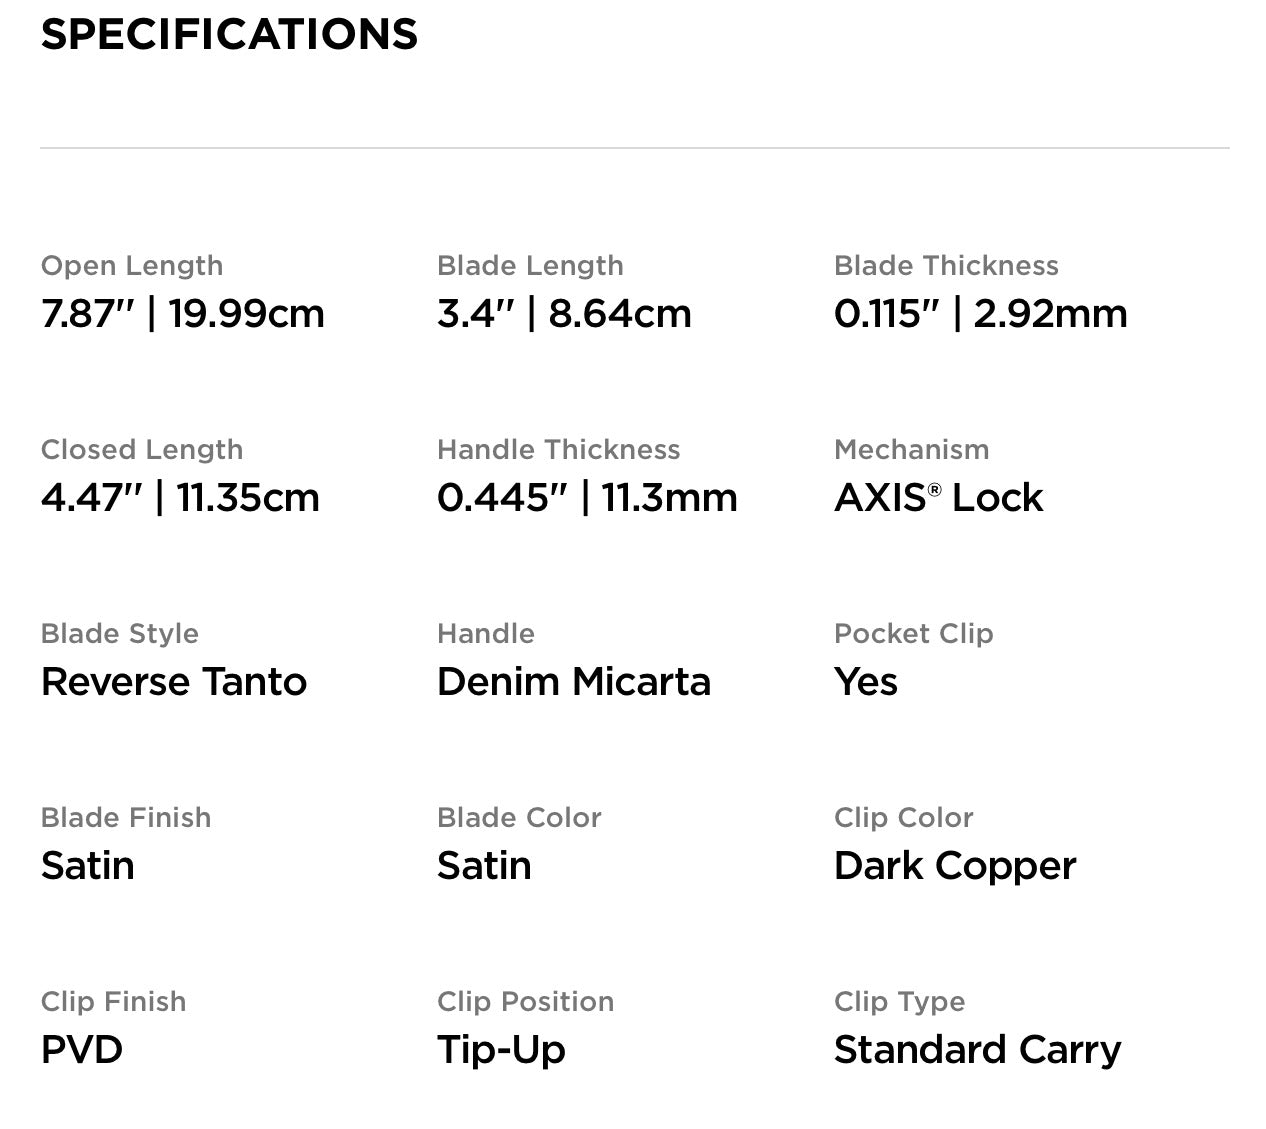
Task: Click the Blade Style label
Action: point(120,634)
